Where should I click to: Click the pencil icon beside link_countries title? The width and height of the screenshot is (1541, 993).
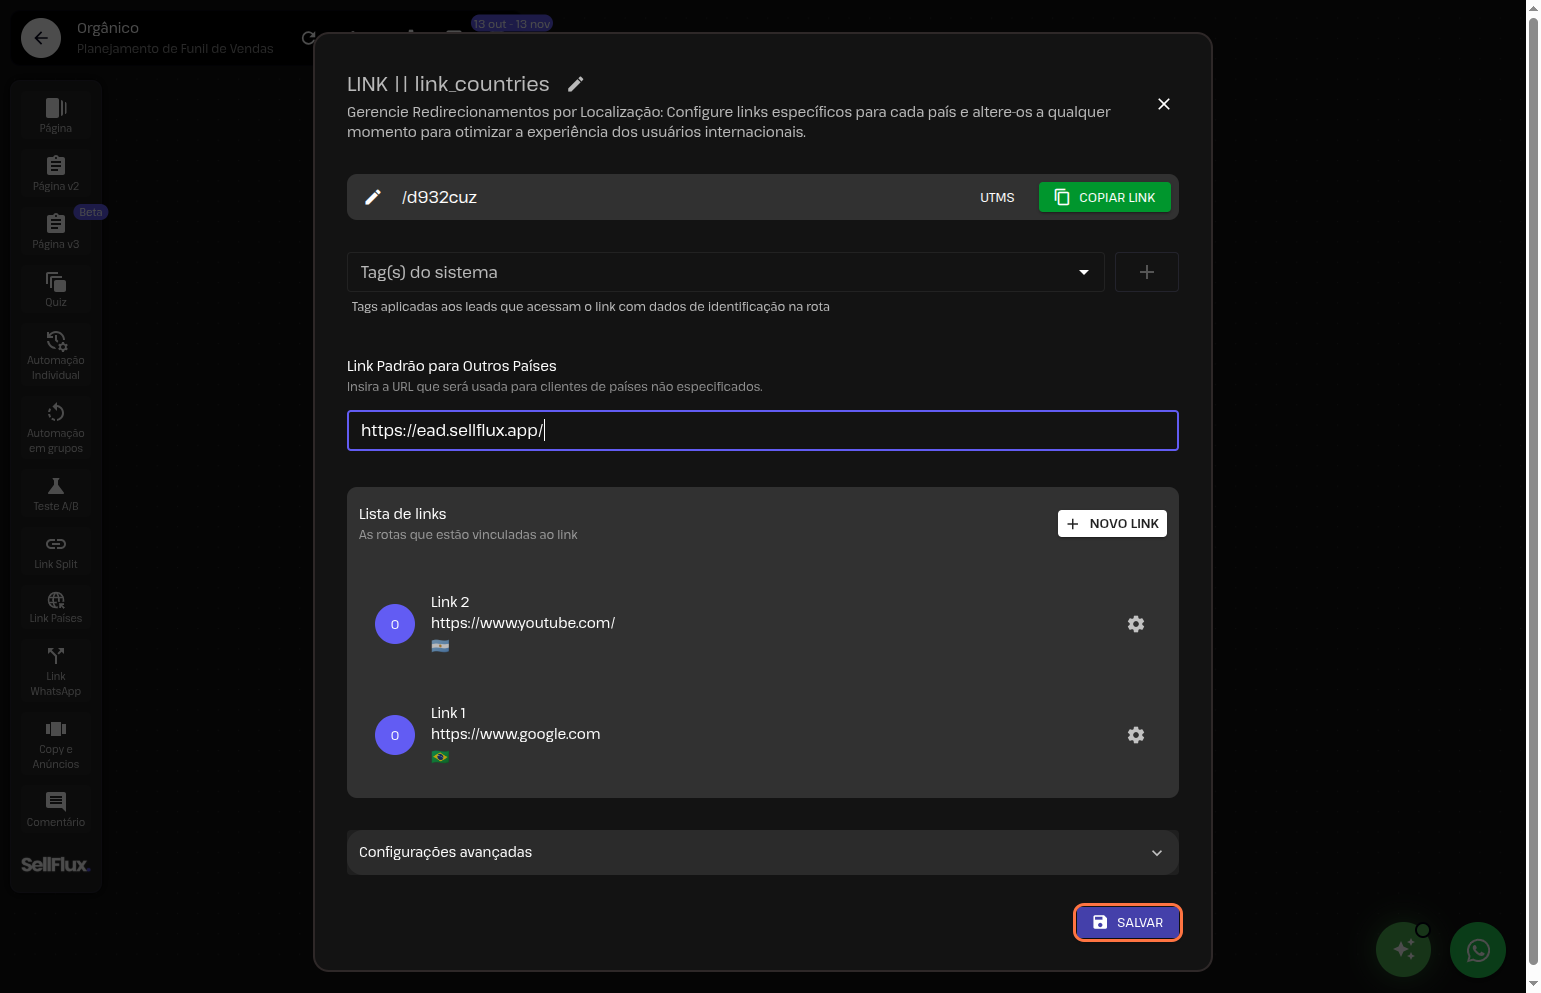(575, 84)
